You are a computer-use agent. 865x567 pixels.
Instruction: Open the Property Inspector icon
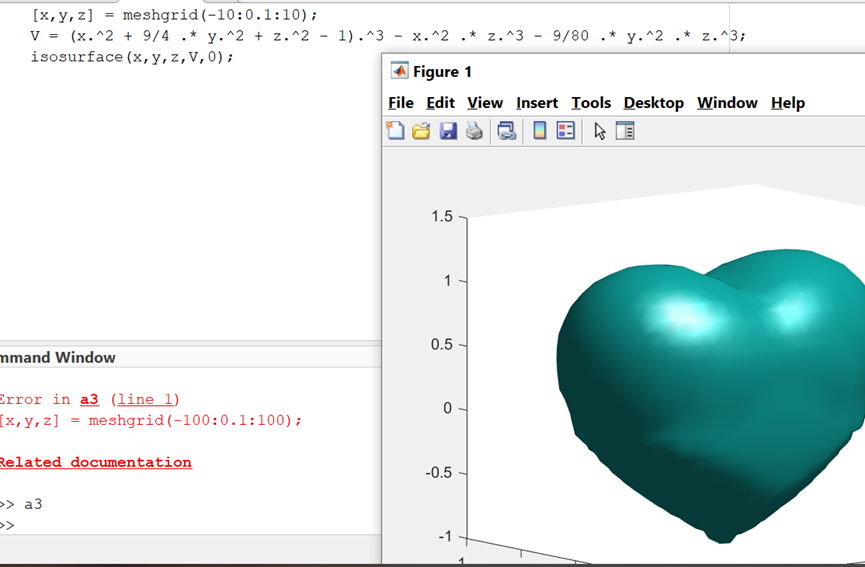tap(625, 131)
